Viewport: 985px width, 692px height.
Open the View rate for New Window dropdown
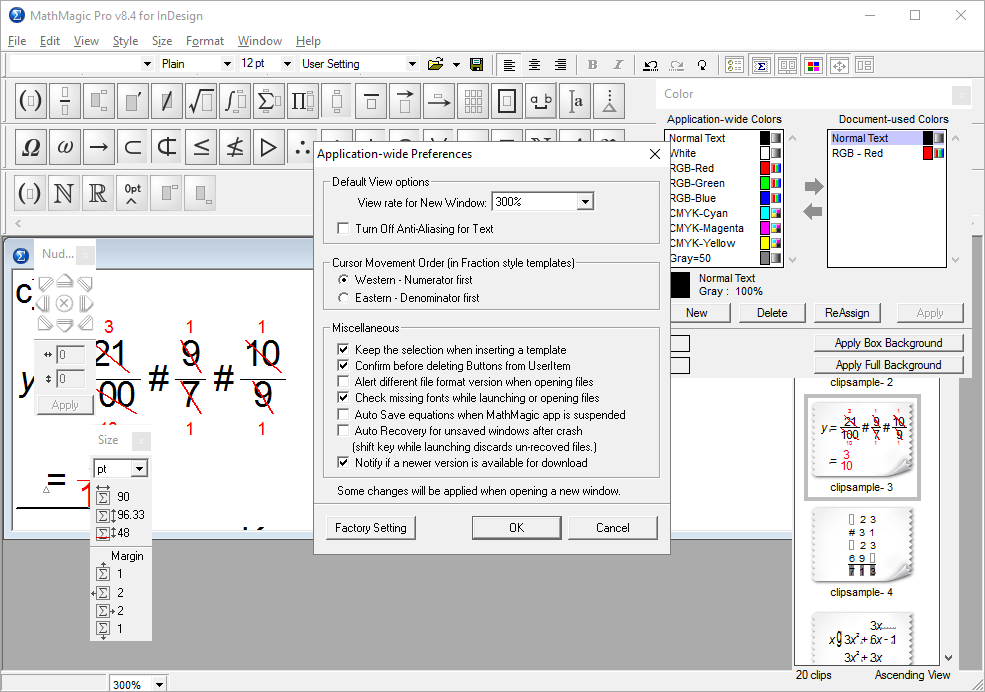(585, 202)
